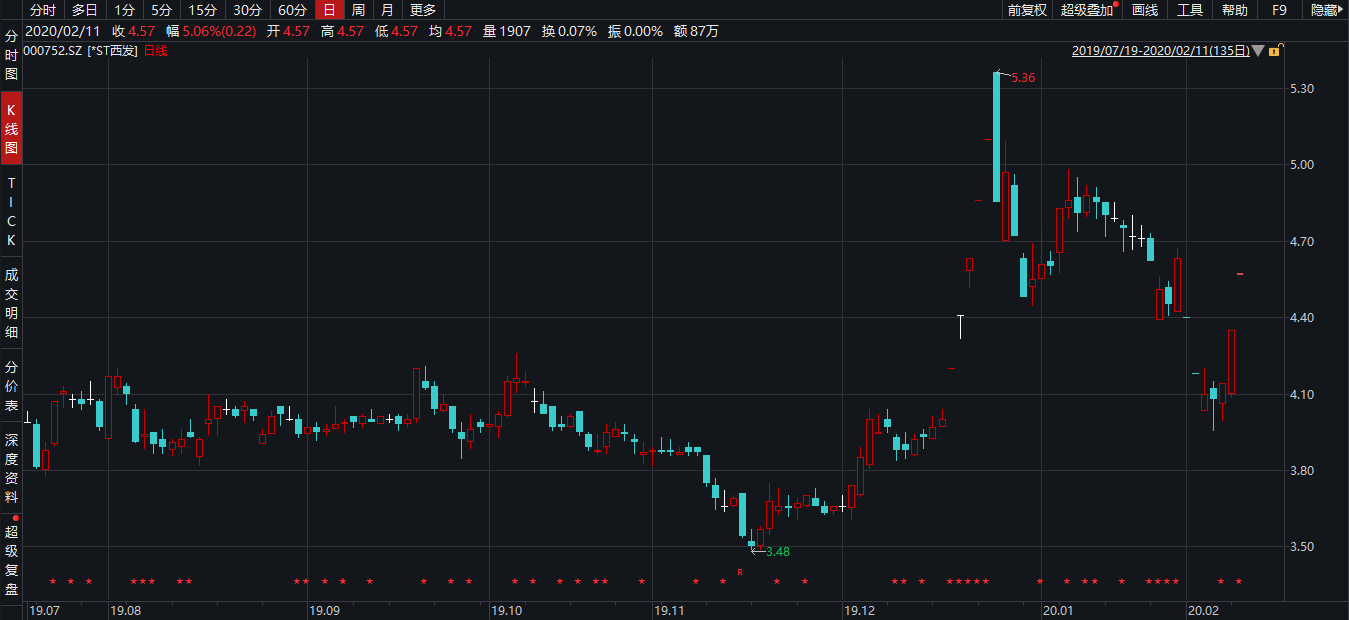The height and width of the screenshot is (620, 1349).
Task: Open the date range dropdown triangle
Action: (x=1260, y=50)
